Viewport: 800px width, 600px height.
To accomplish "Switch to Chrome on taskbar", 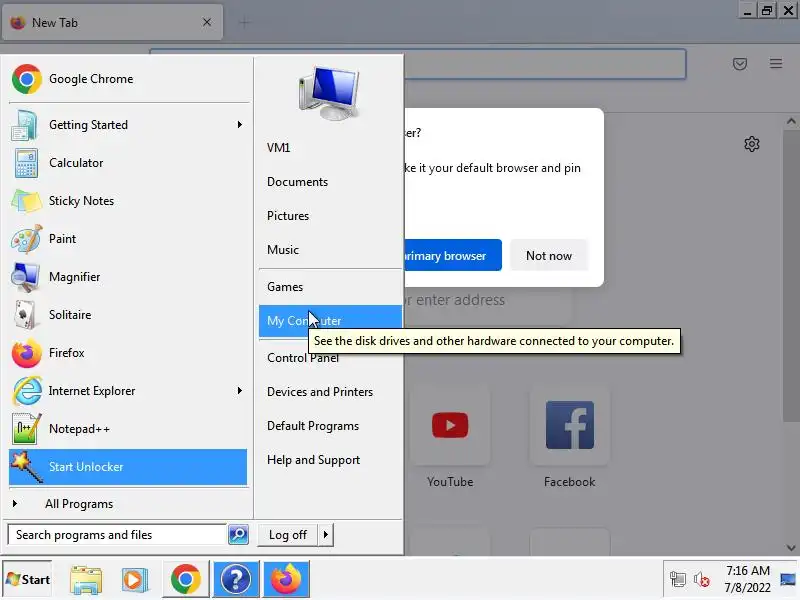I will pos(186,580).
